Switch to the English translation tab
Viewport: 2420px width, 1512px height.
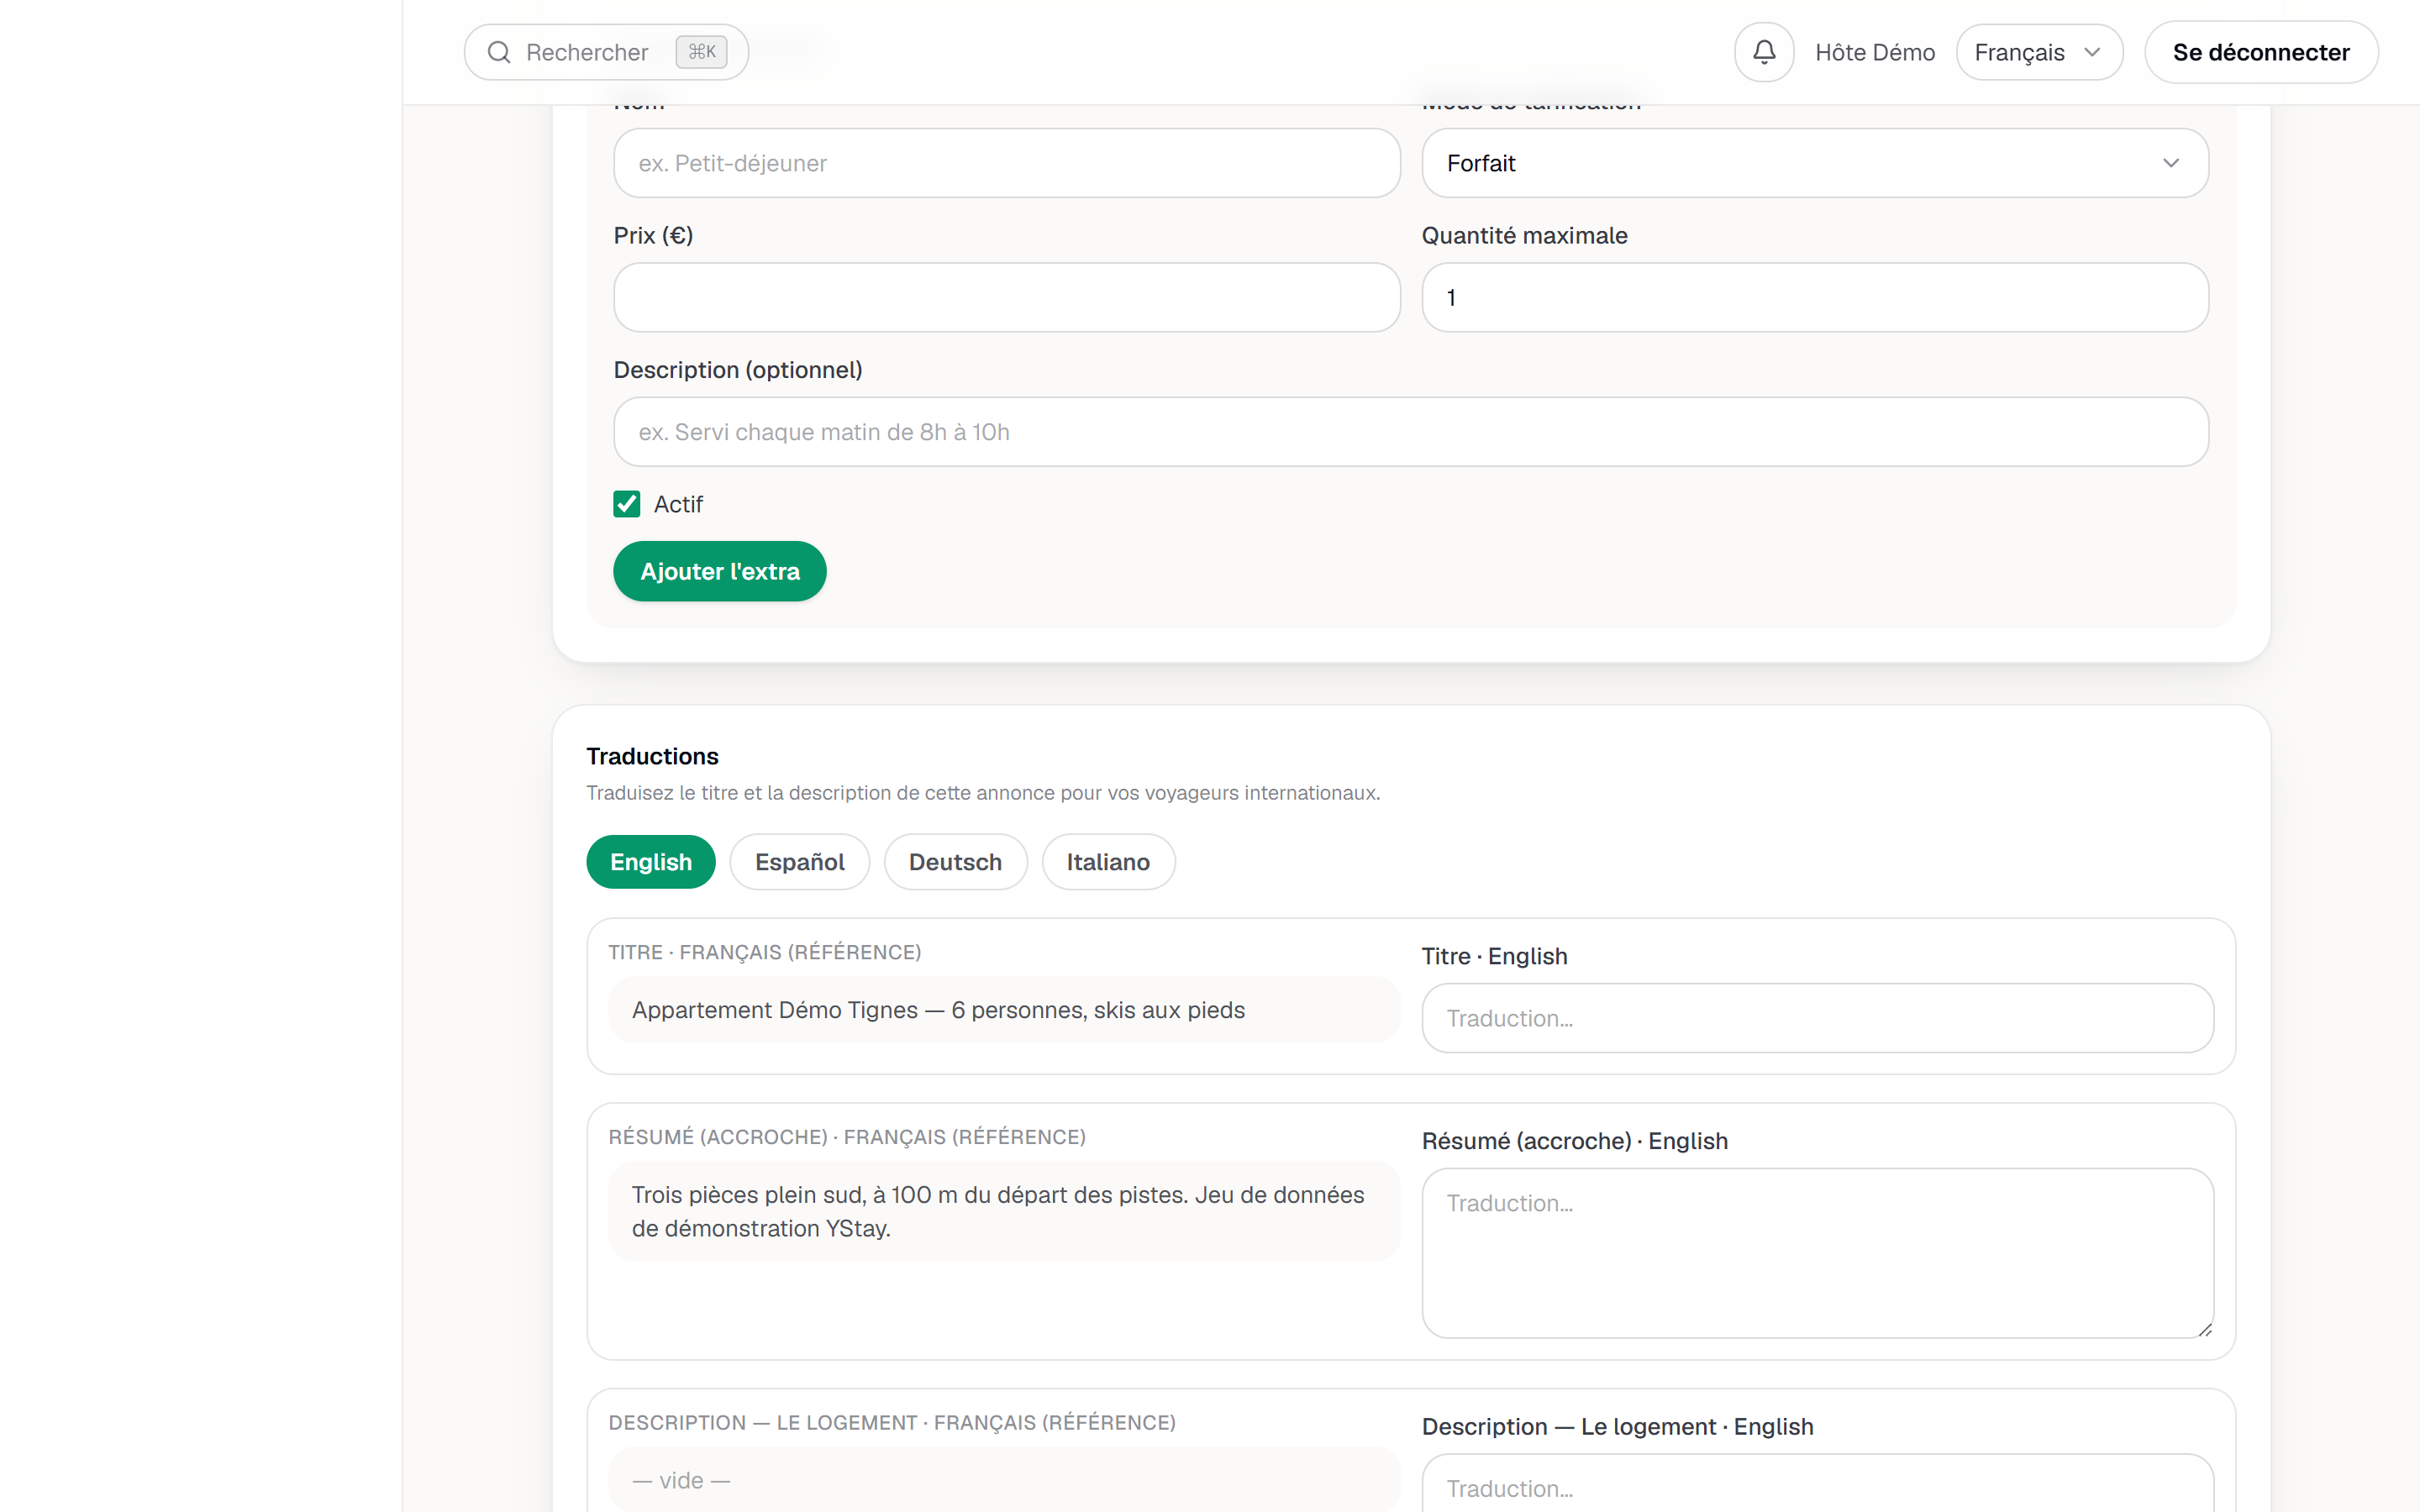651,862
